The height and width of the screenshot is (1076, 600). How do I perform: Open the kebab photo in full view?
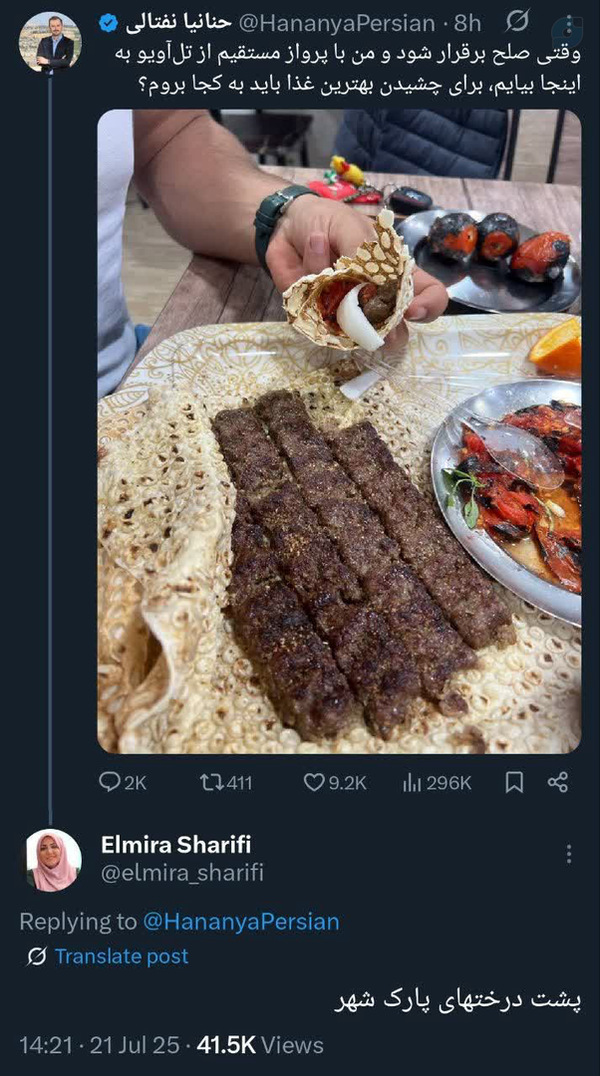339,430
